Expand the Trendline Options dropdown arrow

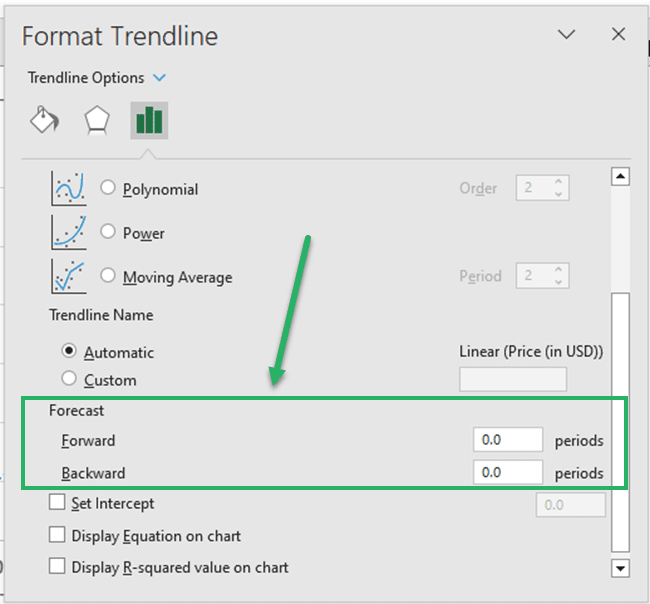159,78
